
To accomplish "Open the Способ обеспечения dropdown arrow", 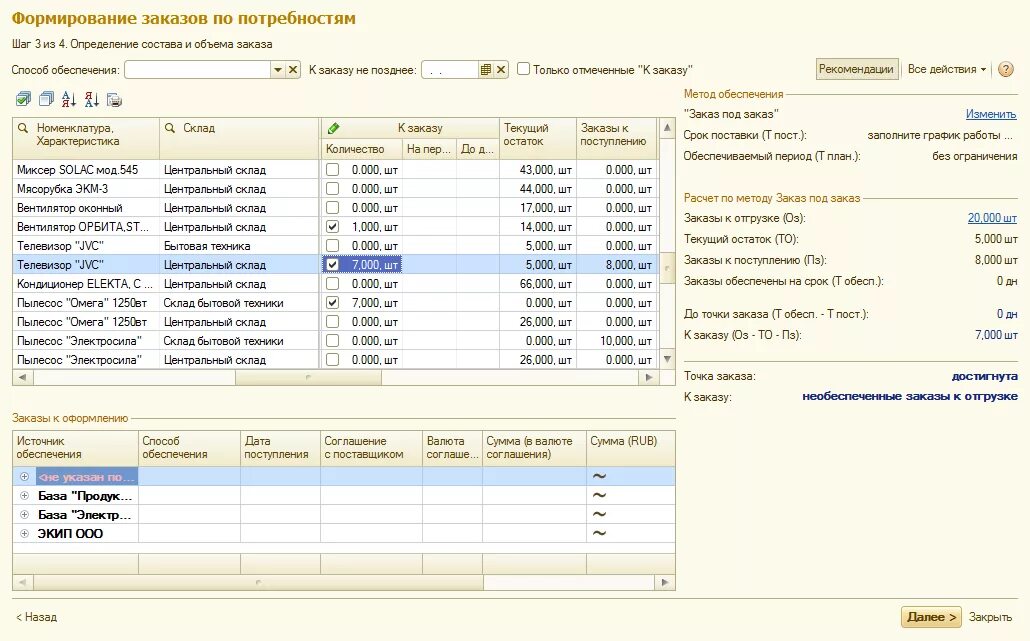I will pyautogui.click(x=278, y=70).
